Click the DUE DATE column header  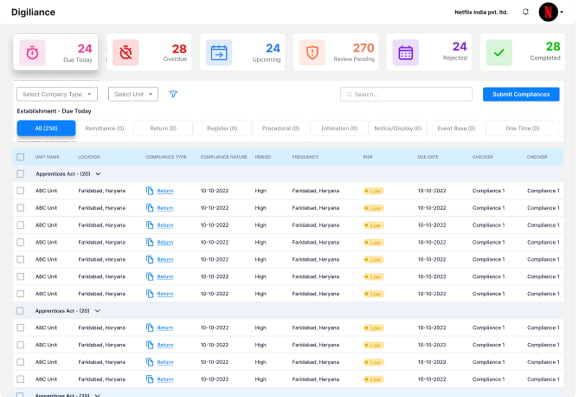pyautogui.click(x=428, y=157)
